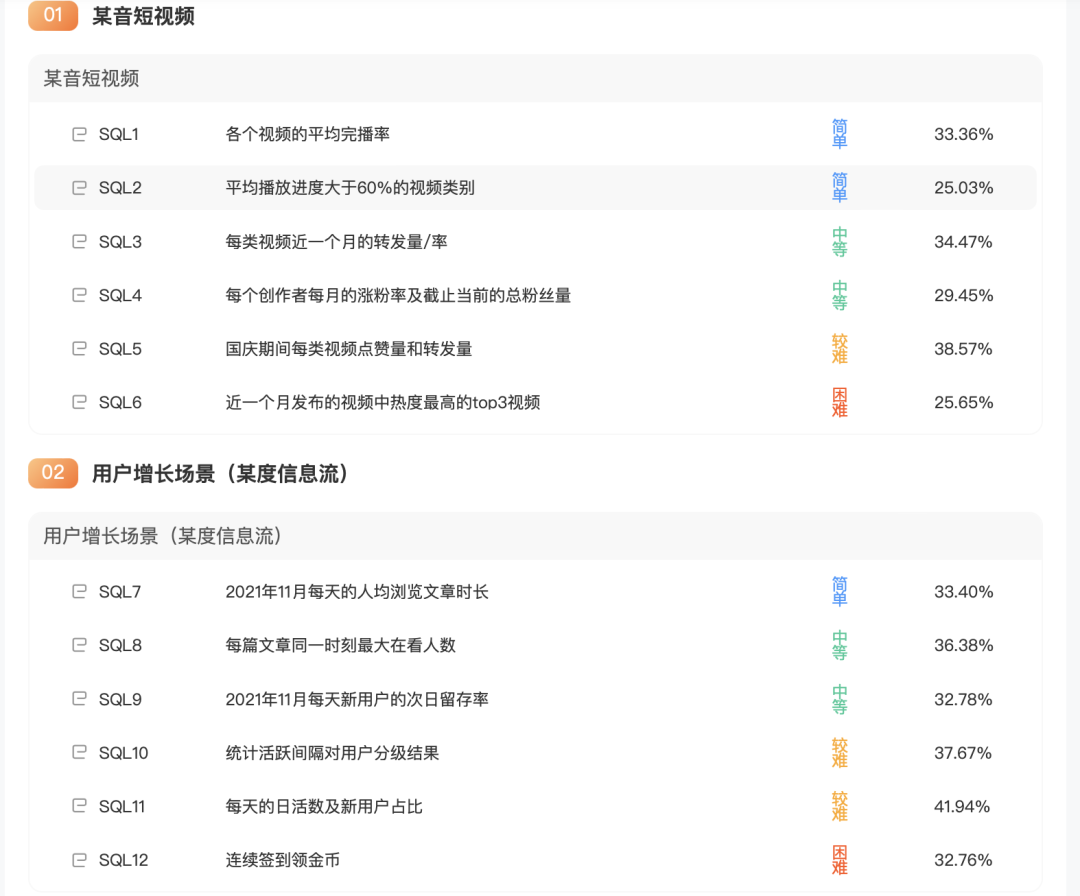Click the icon beside SQL3
1080x896 pixels.
pyautogui.click(x=79, y=242)
